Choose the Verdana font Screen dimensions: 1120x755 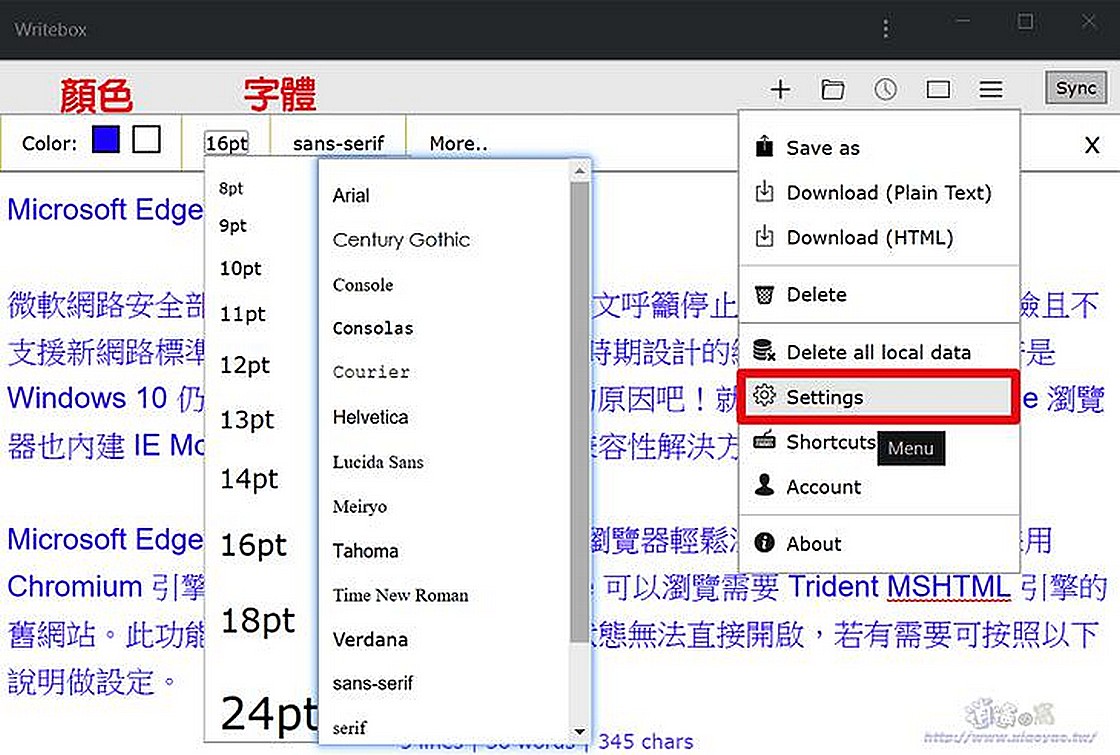click(x=370, y=639)
